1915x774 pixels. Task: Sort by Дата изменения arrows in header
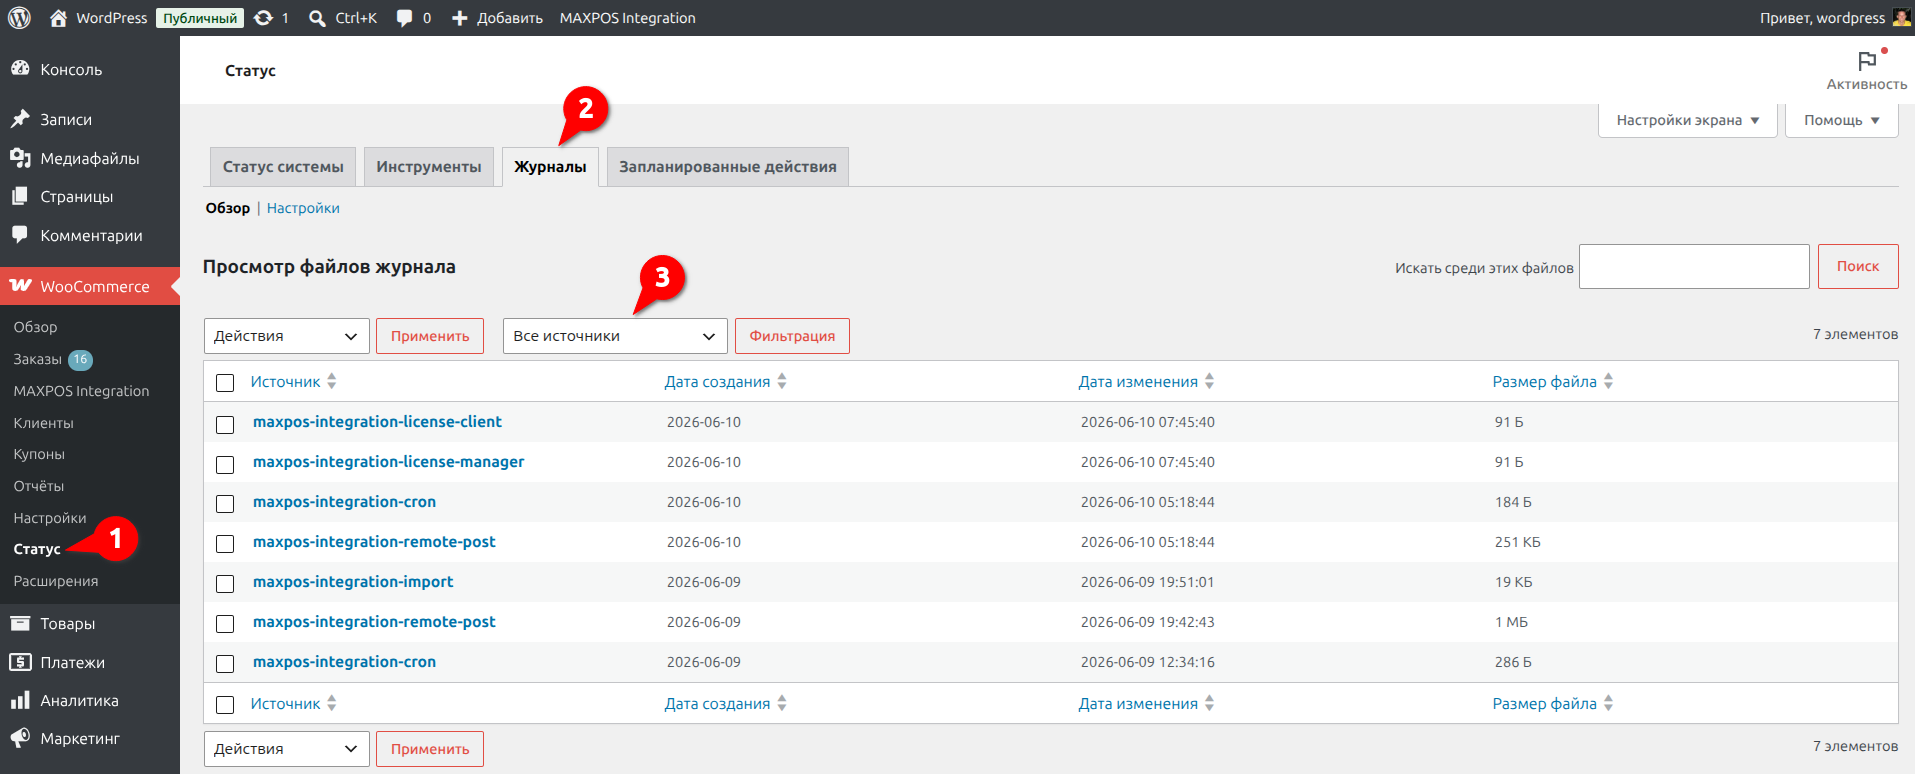[1210, 381]
